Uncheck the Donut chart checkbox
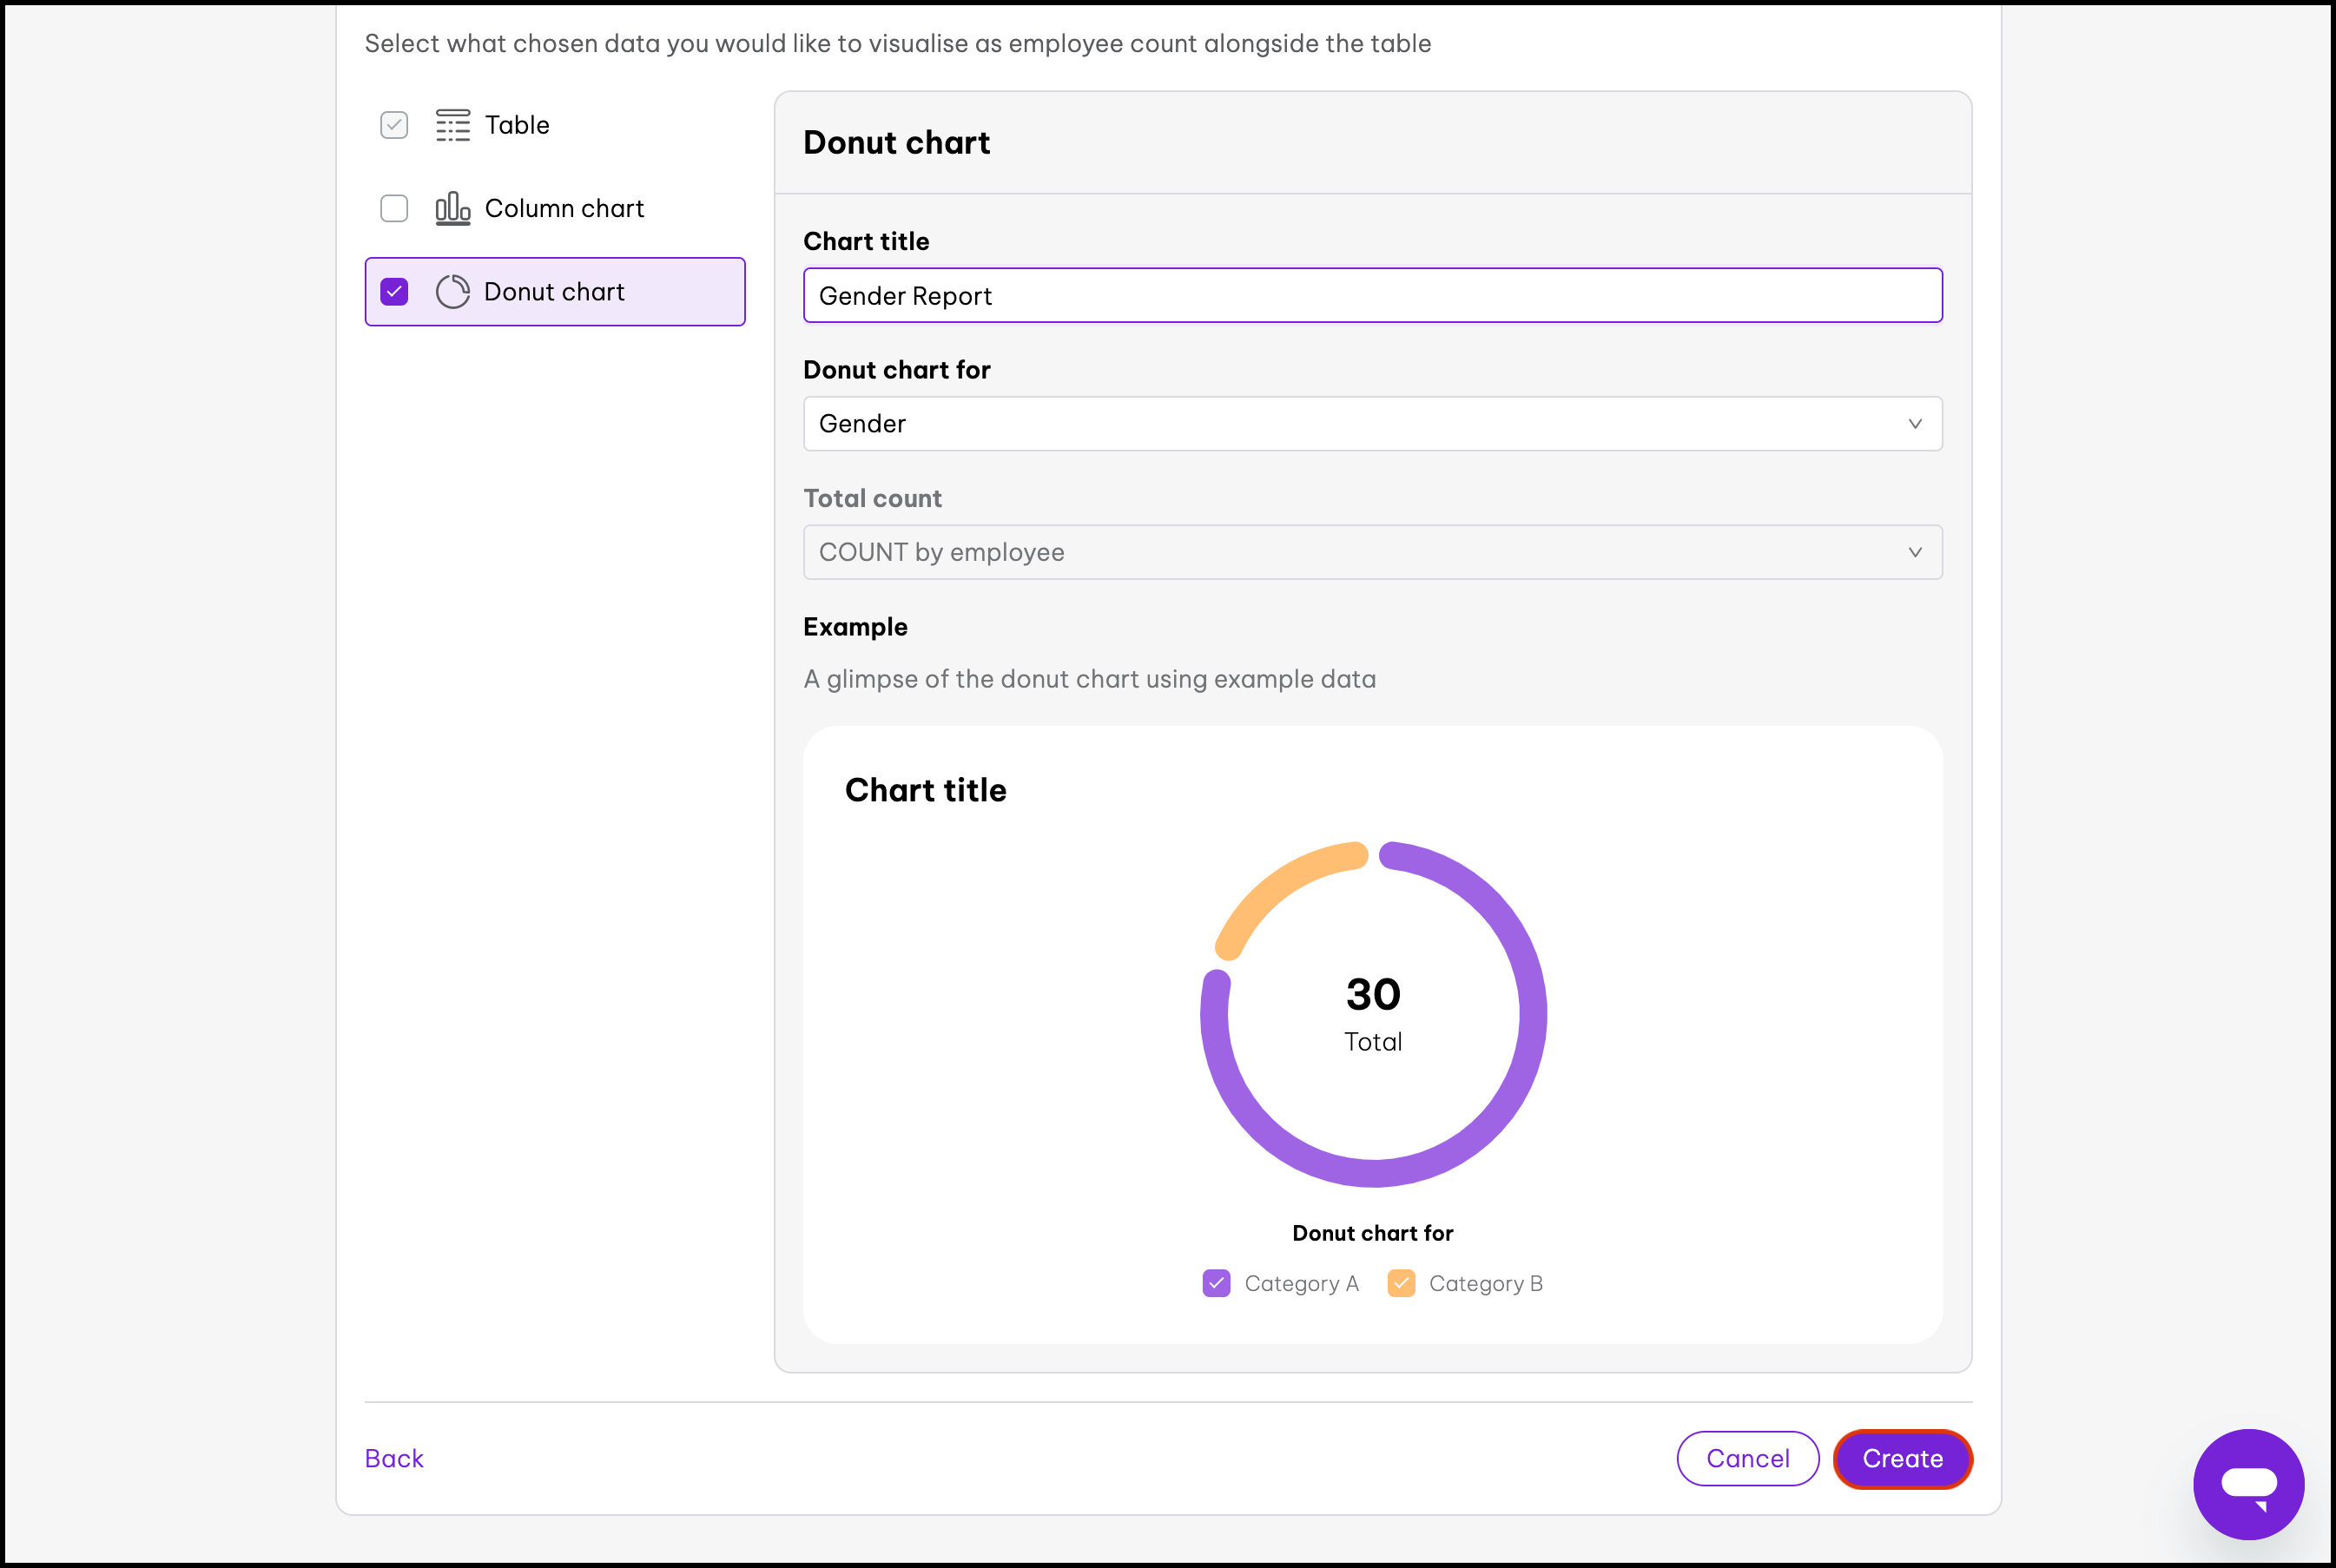Viewport: 2336px width, 1568px height. [x=394, y=292]
